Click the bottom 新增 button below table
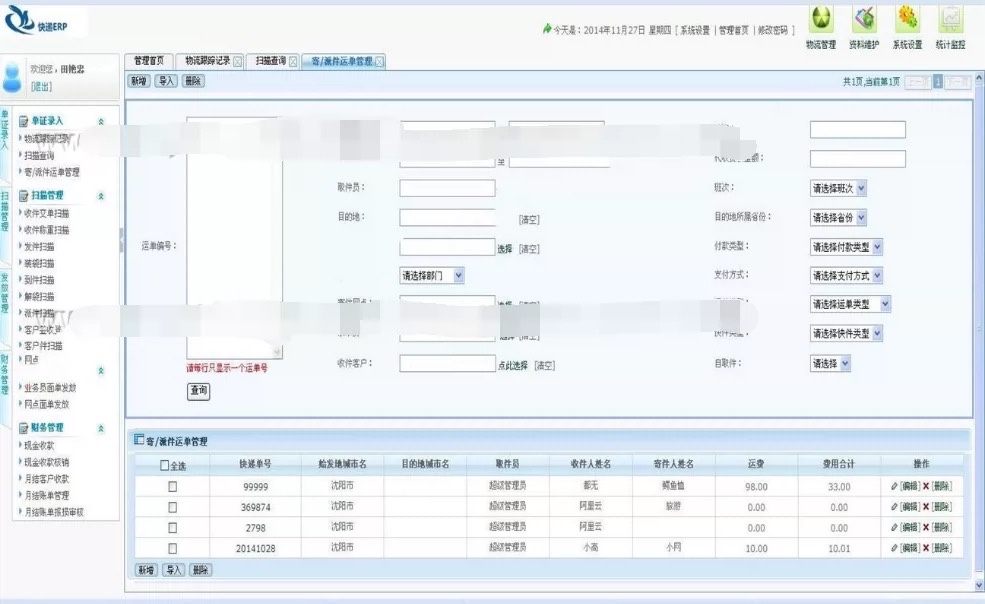Screen dimensions: 985x604 tap(146, 570)
